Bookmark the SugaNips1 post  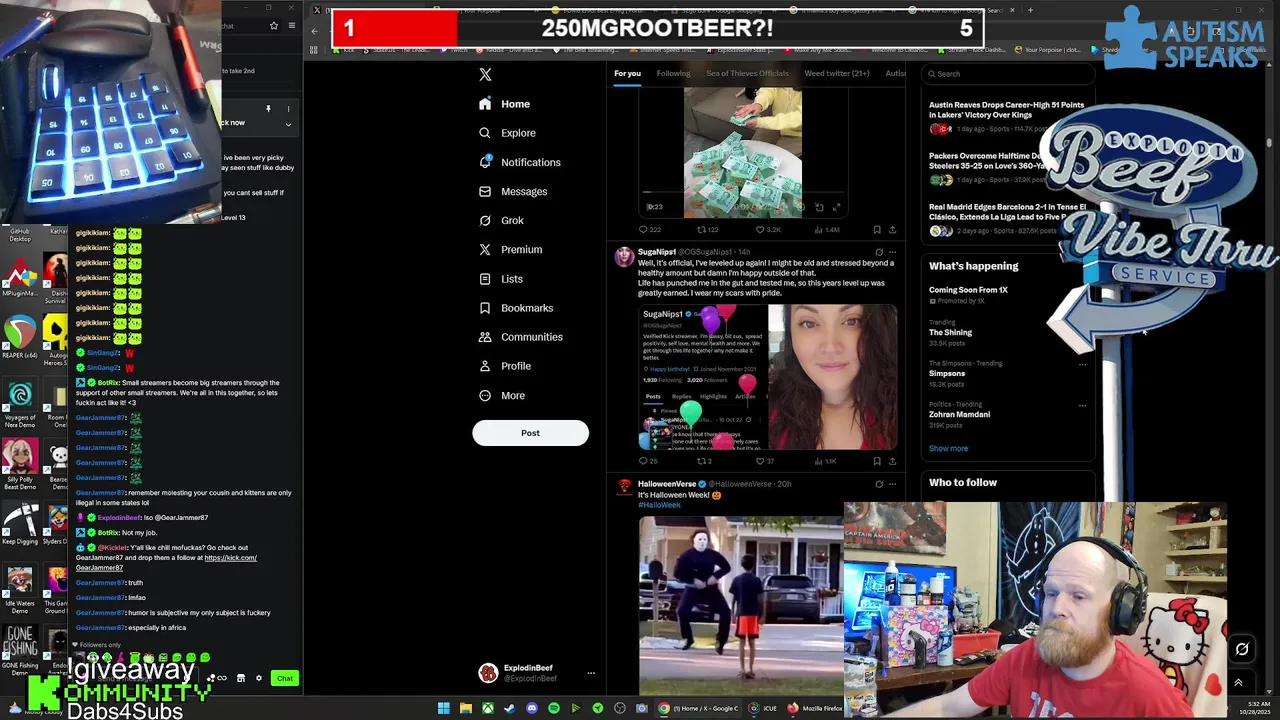[877, 461]
